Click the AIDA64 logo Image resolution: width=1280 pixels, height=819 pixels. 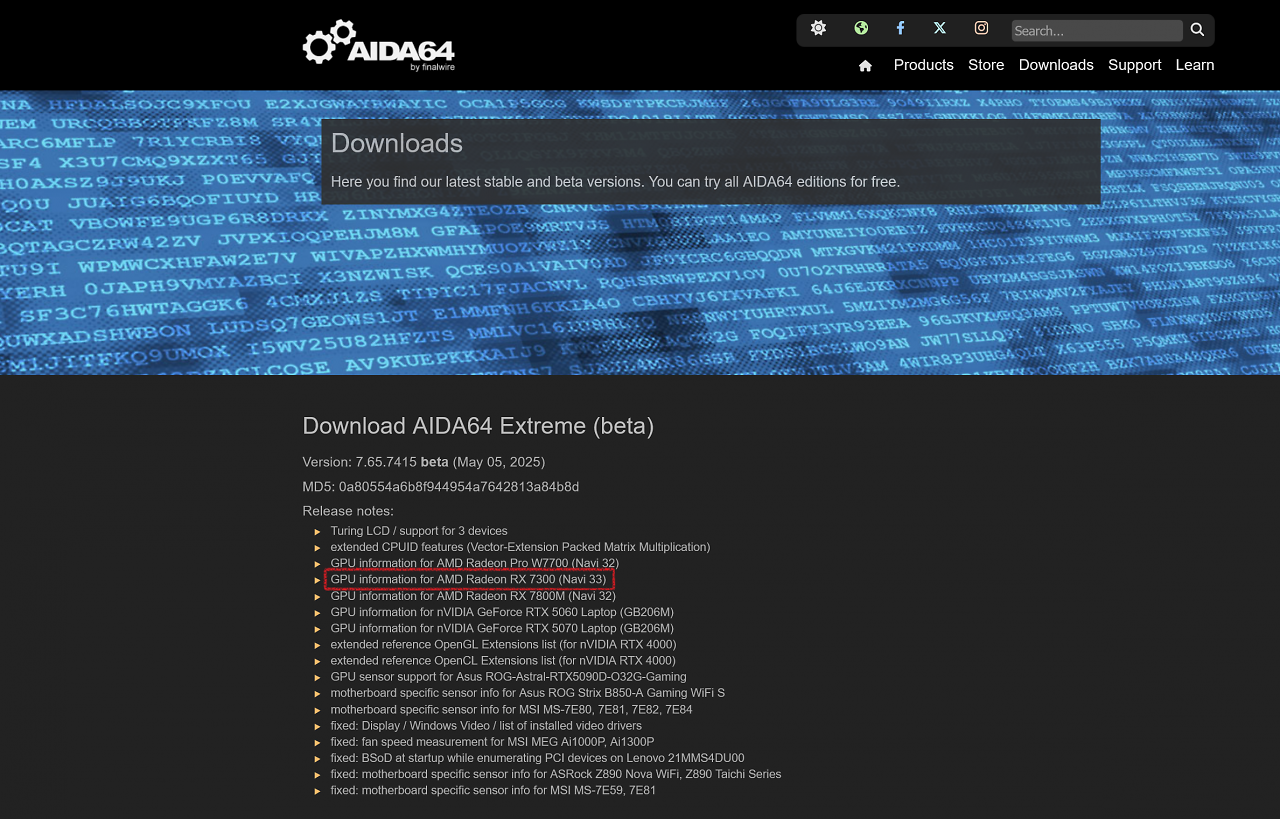coord(379,46)
